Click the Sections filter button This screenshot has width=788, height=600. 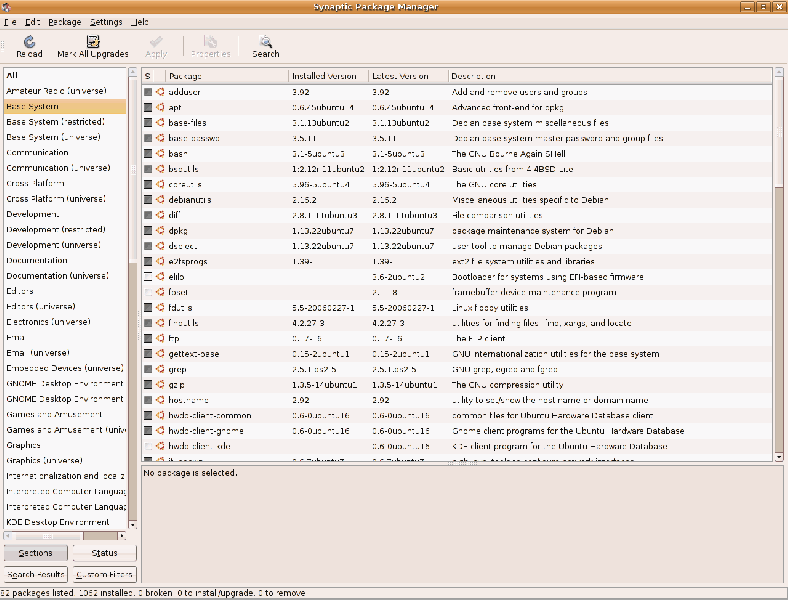[x=35, y=553]
